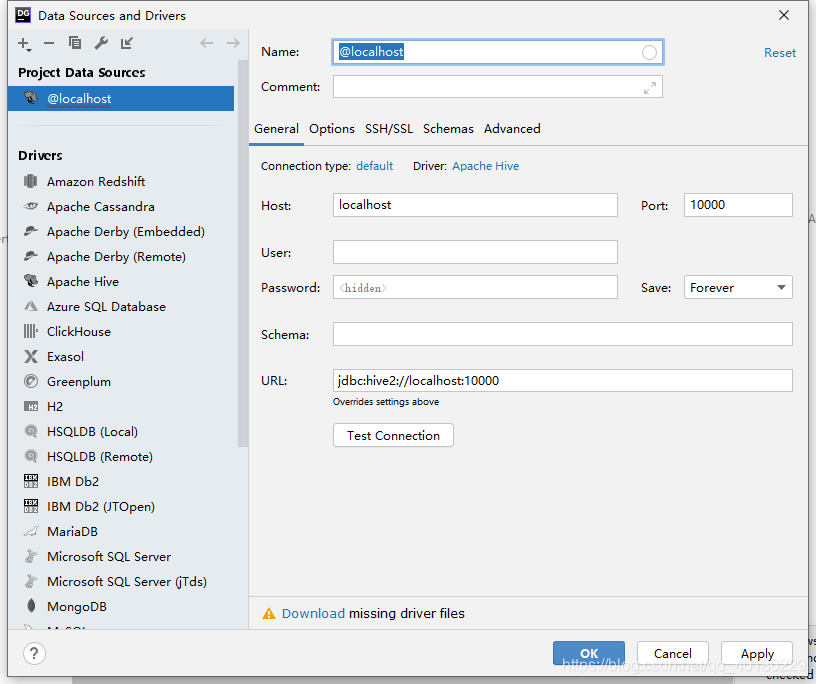The width and height of the screenshot is (816, 684).
Task: Switch to the General tab
Action: pyautogui.click(x=276, y=129)
